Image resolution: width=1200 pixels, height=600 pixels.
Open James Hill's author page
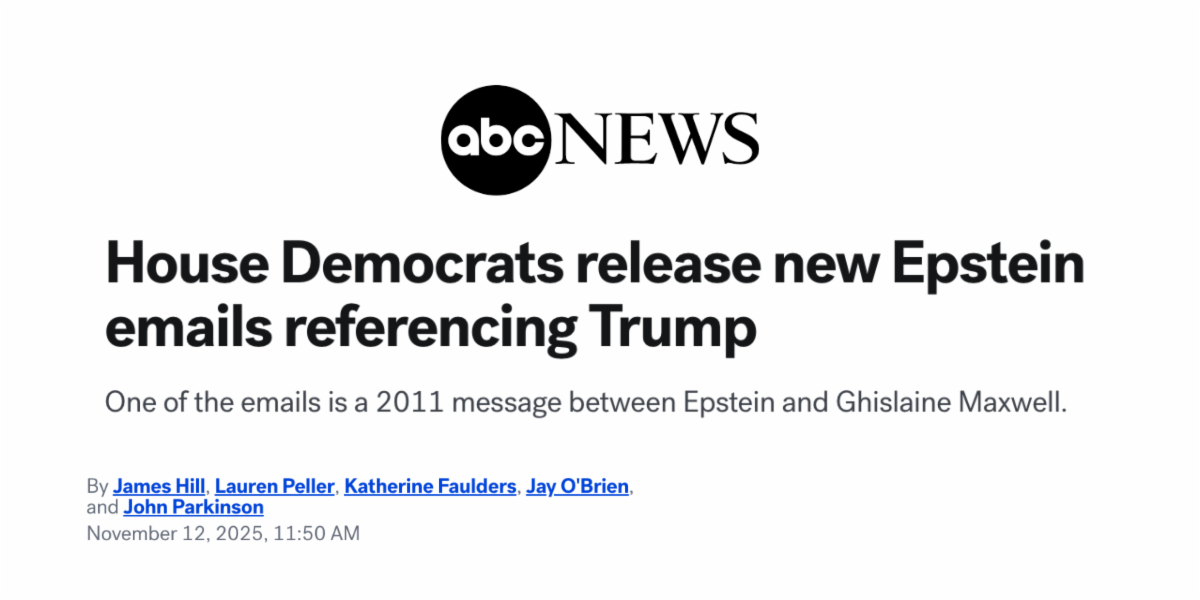tap(159, 487)
